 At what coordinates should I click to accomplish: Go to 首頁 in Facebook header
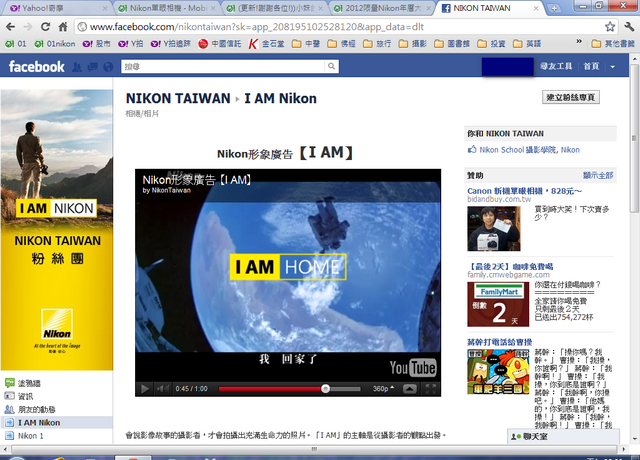[x=591, y=66]
